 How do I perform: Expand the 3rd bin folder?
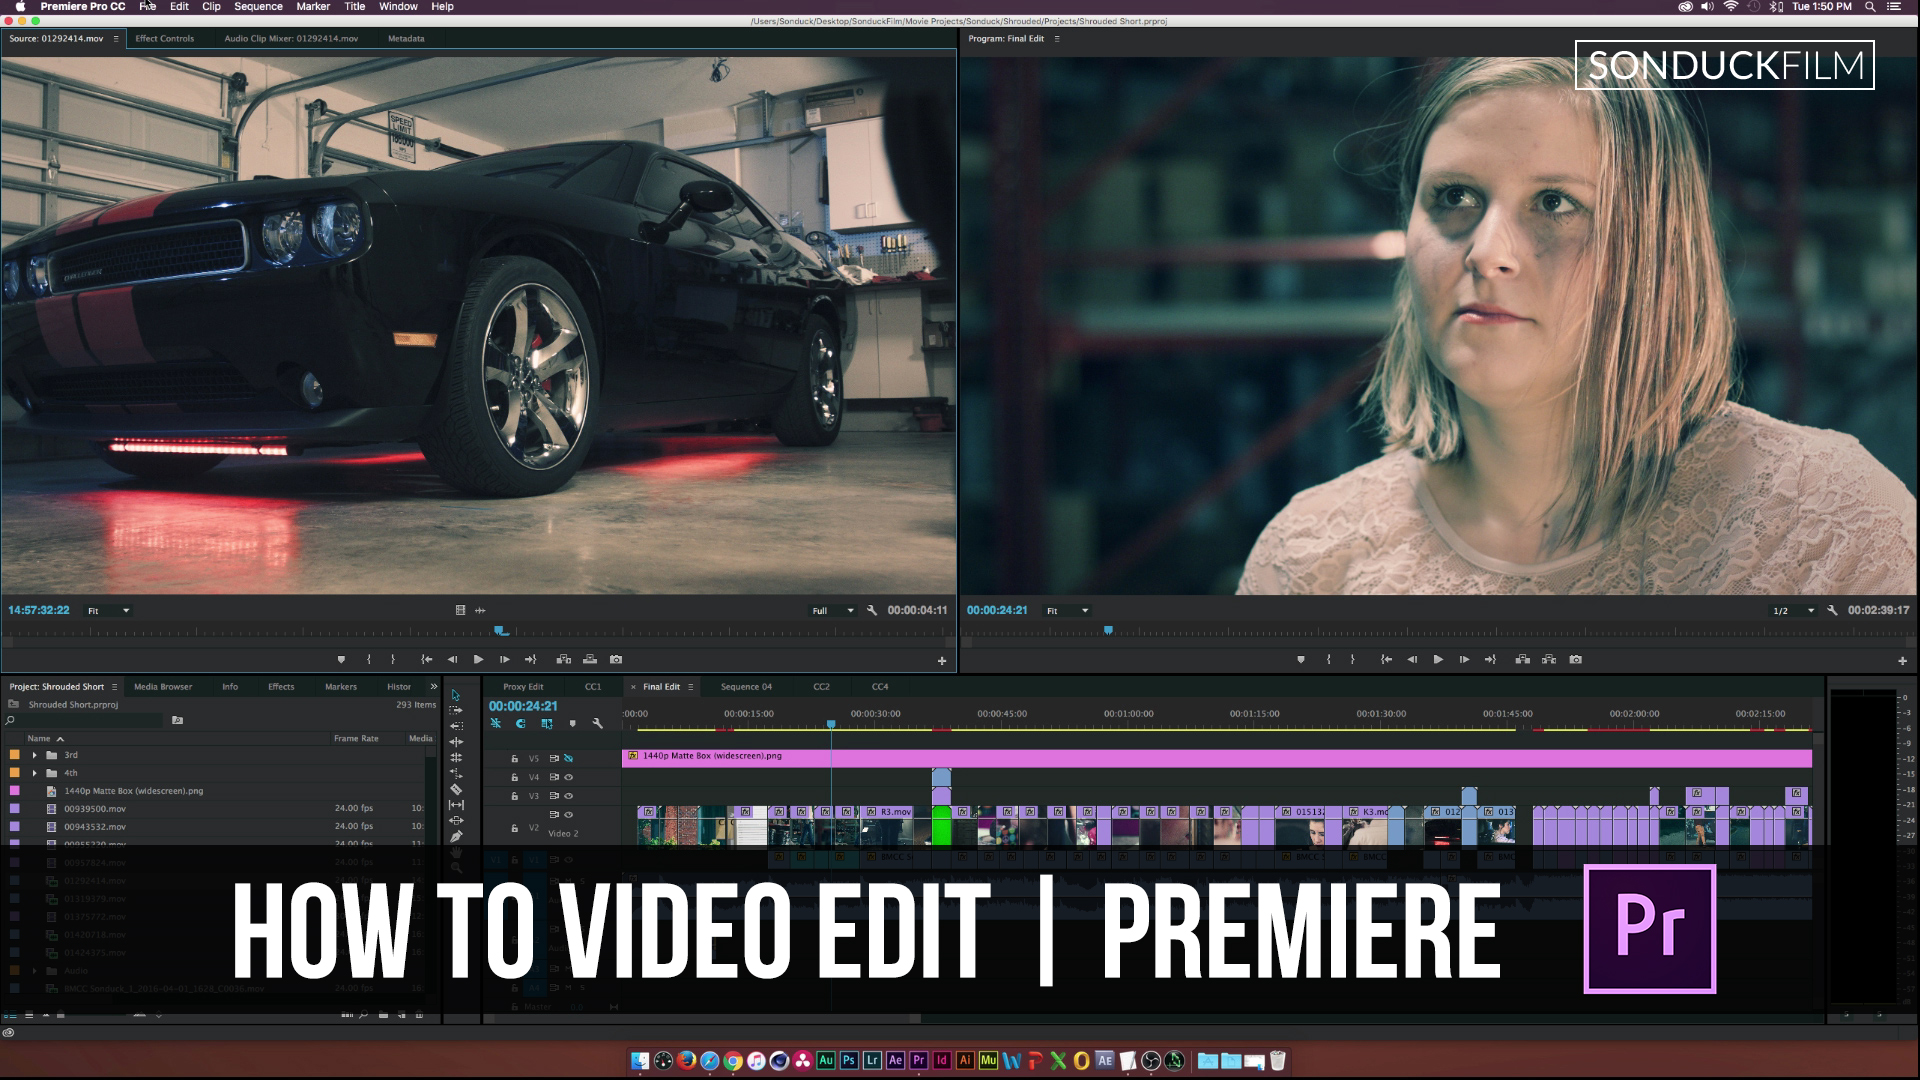35,755
